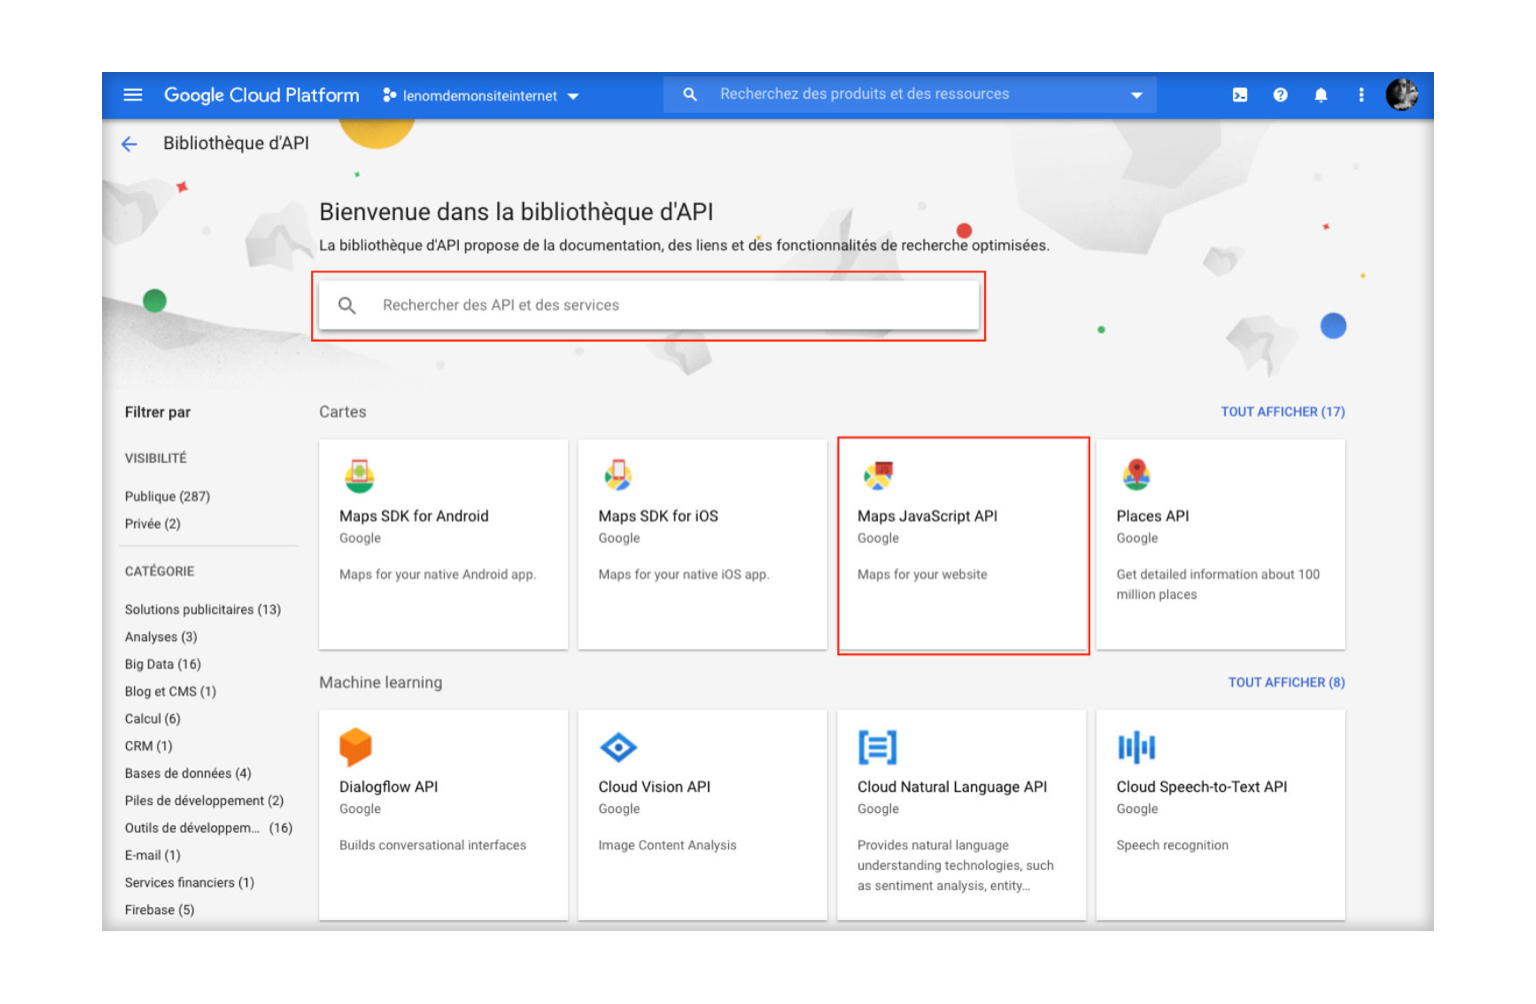The height and width of the screenshot is (1004, 1536).
Task: Expand the top search bar dropdown arrow
Action: pyautogui.click(x=1136, y=95)
